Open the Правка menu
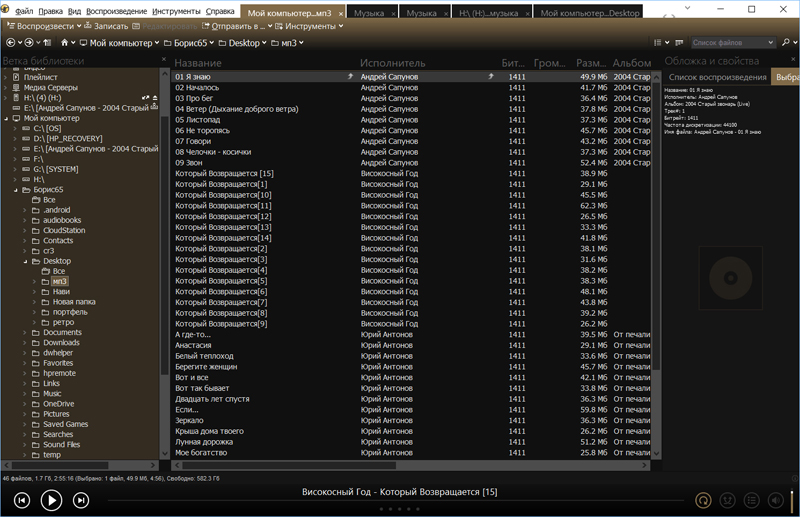The height and width of the screenshot is (517, 800). (51, 11)
